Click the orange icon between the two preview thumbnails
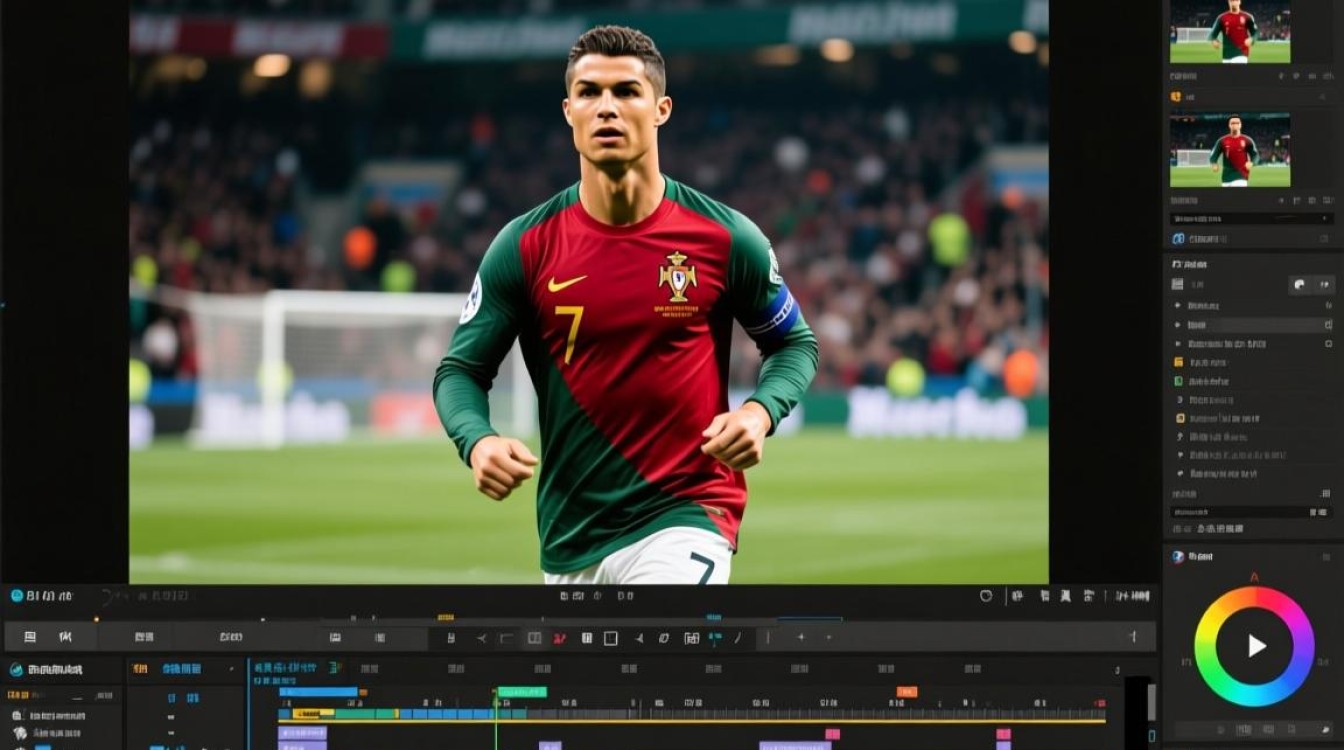 [1176, 97]
